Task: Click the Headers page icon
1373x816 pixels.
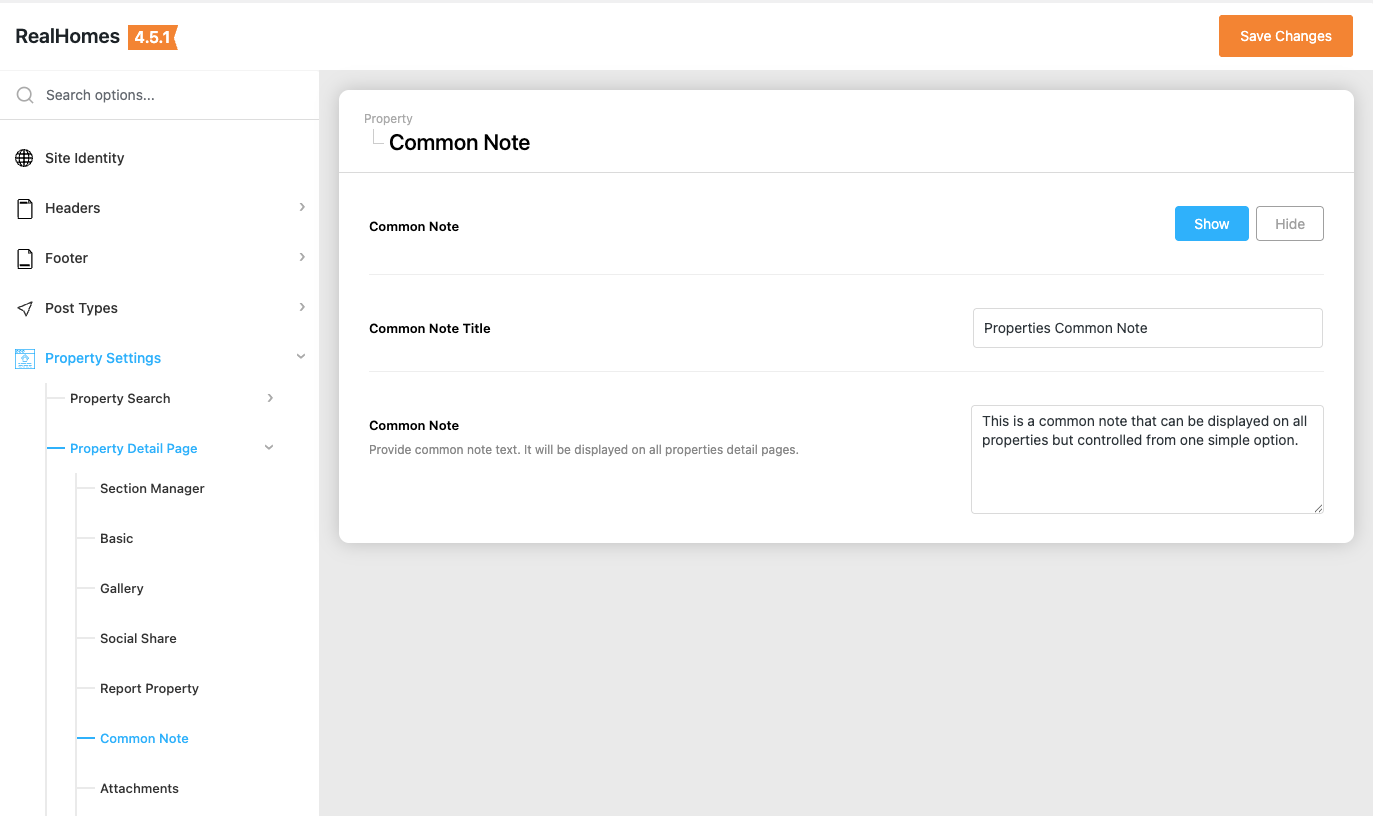Action: 25,208
